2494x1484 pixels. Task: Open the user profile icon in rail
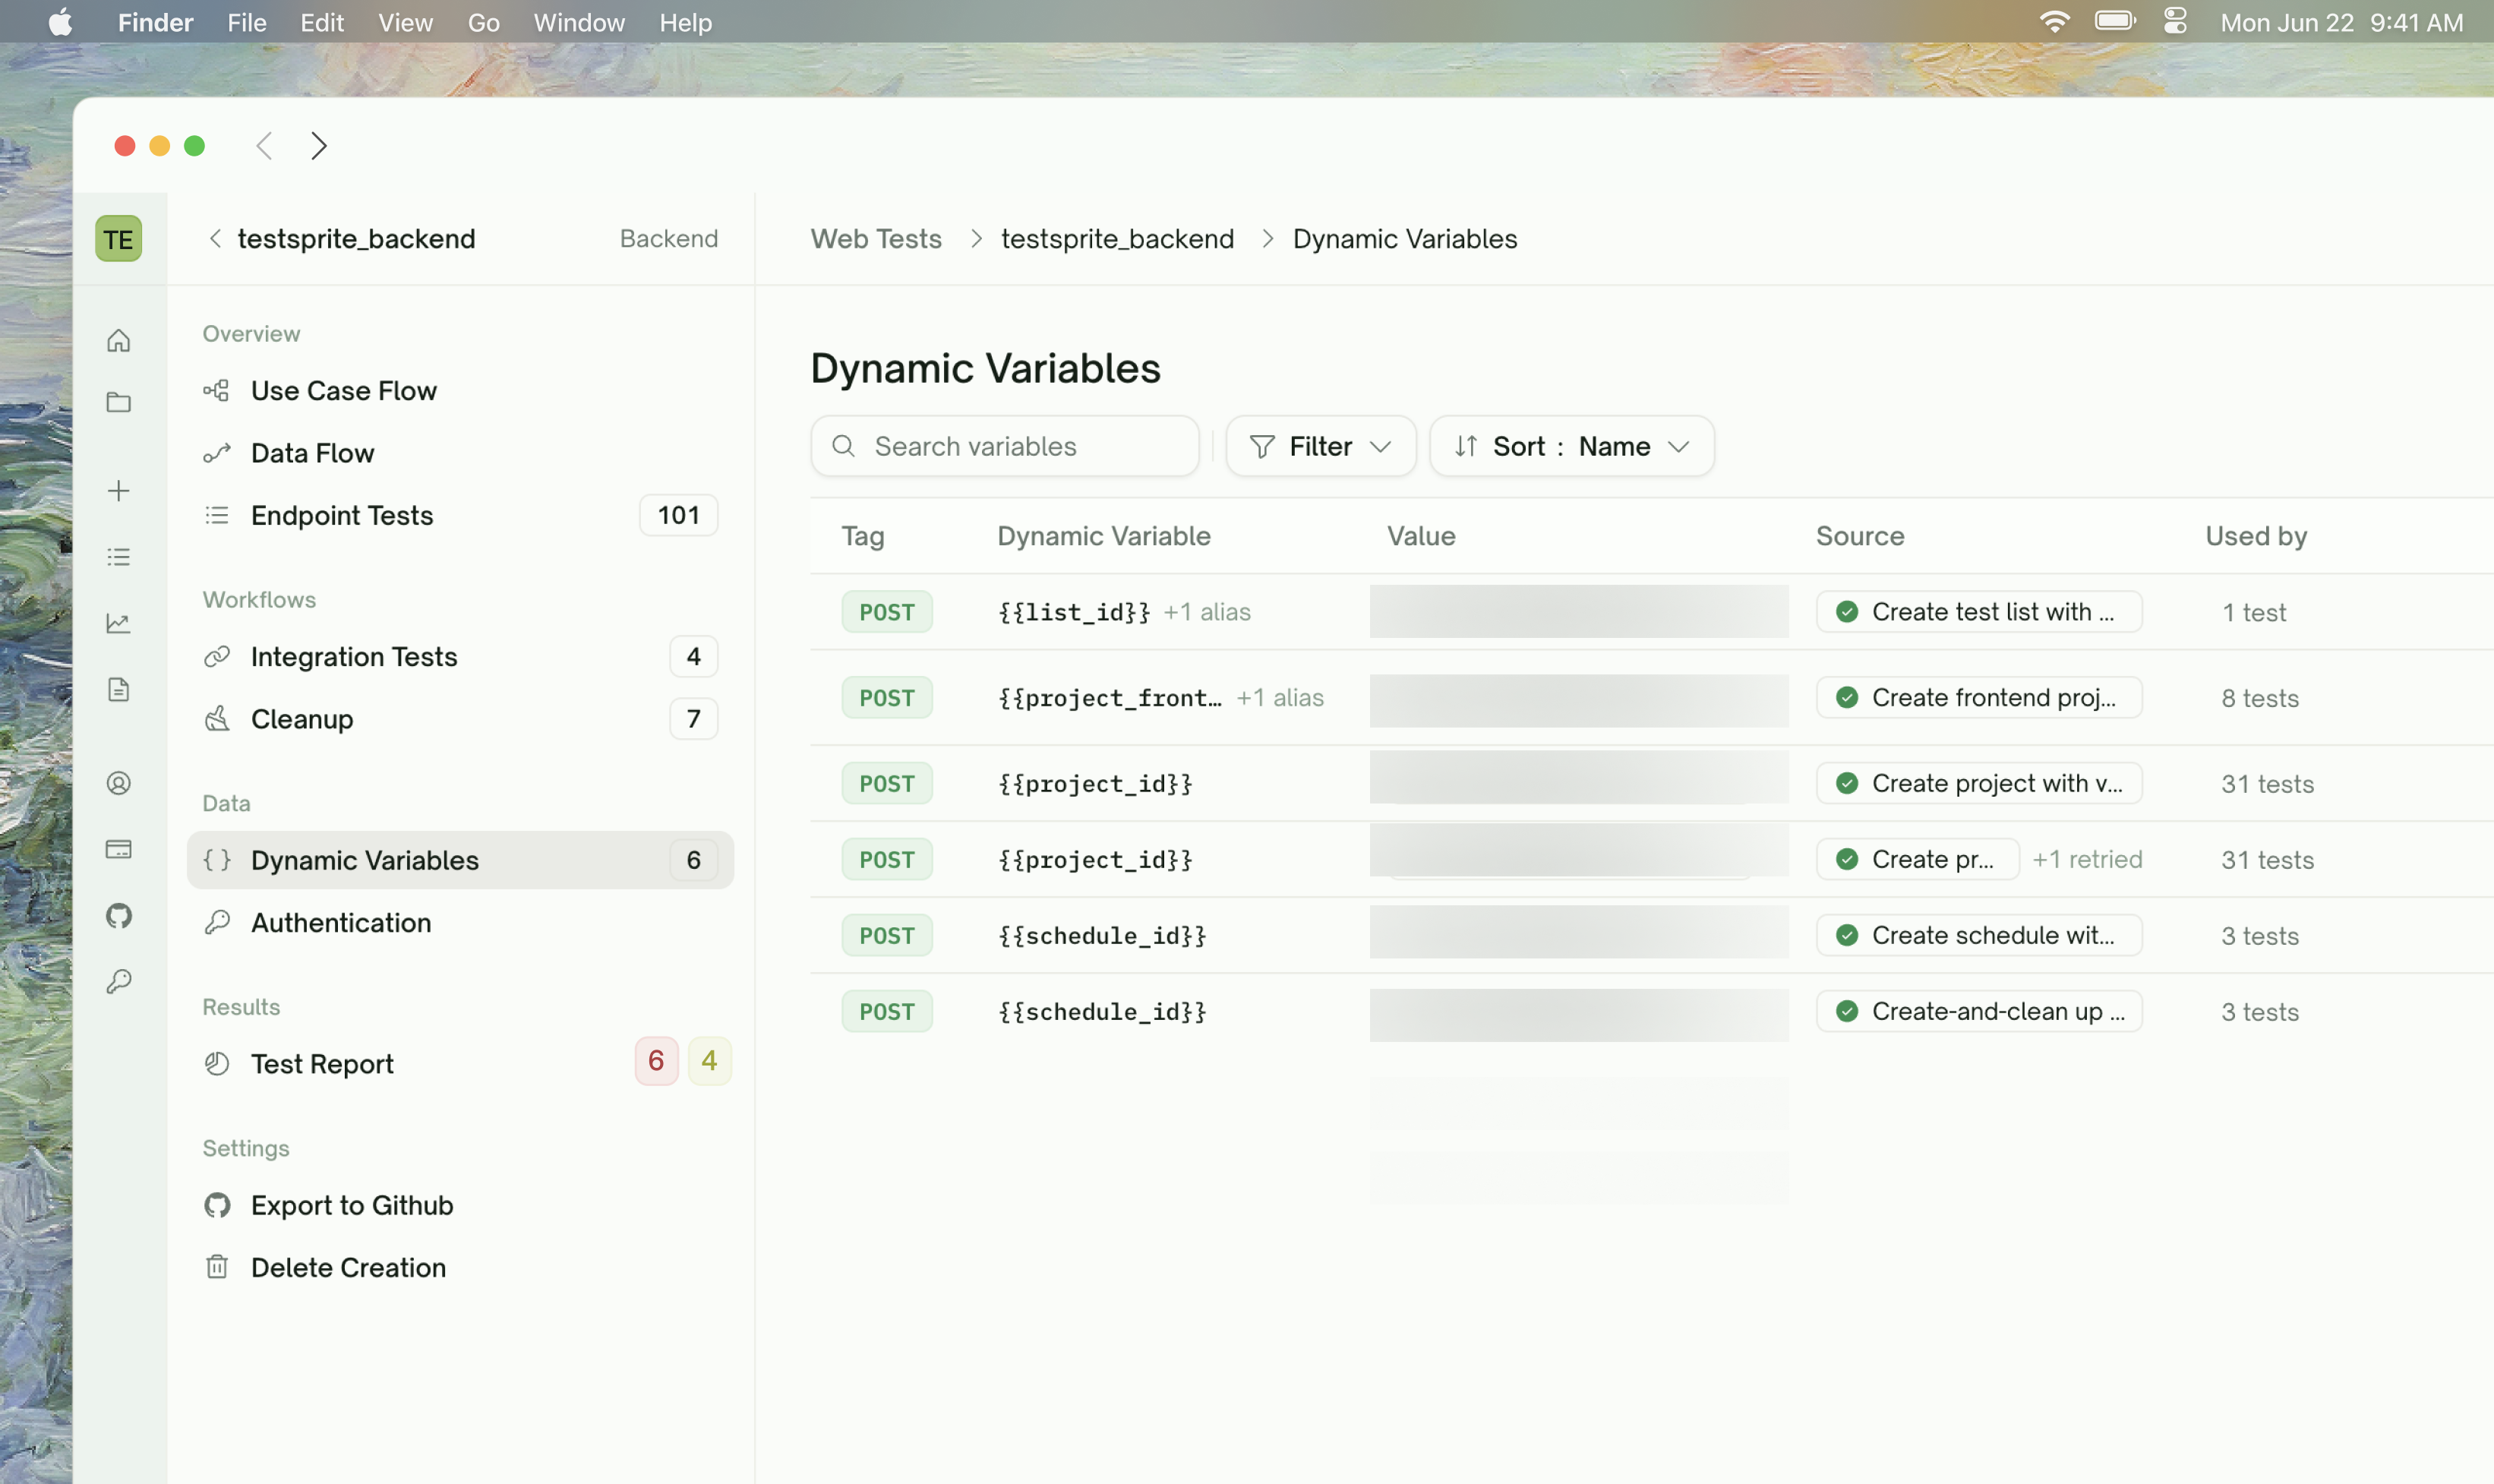[118, 783]
